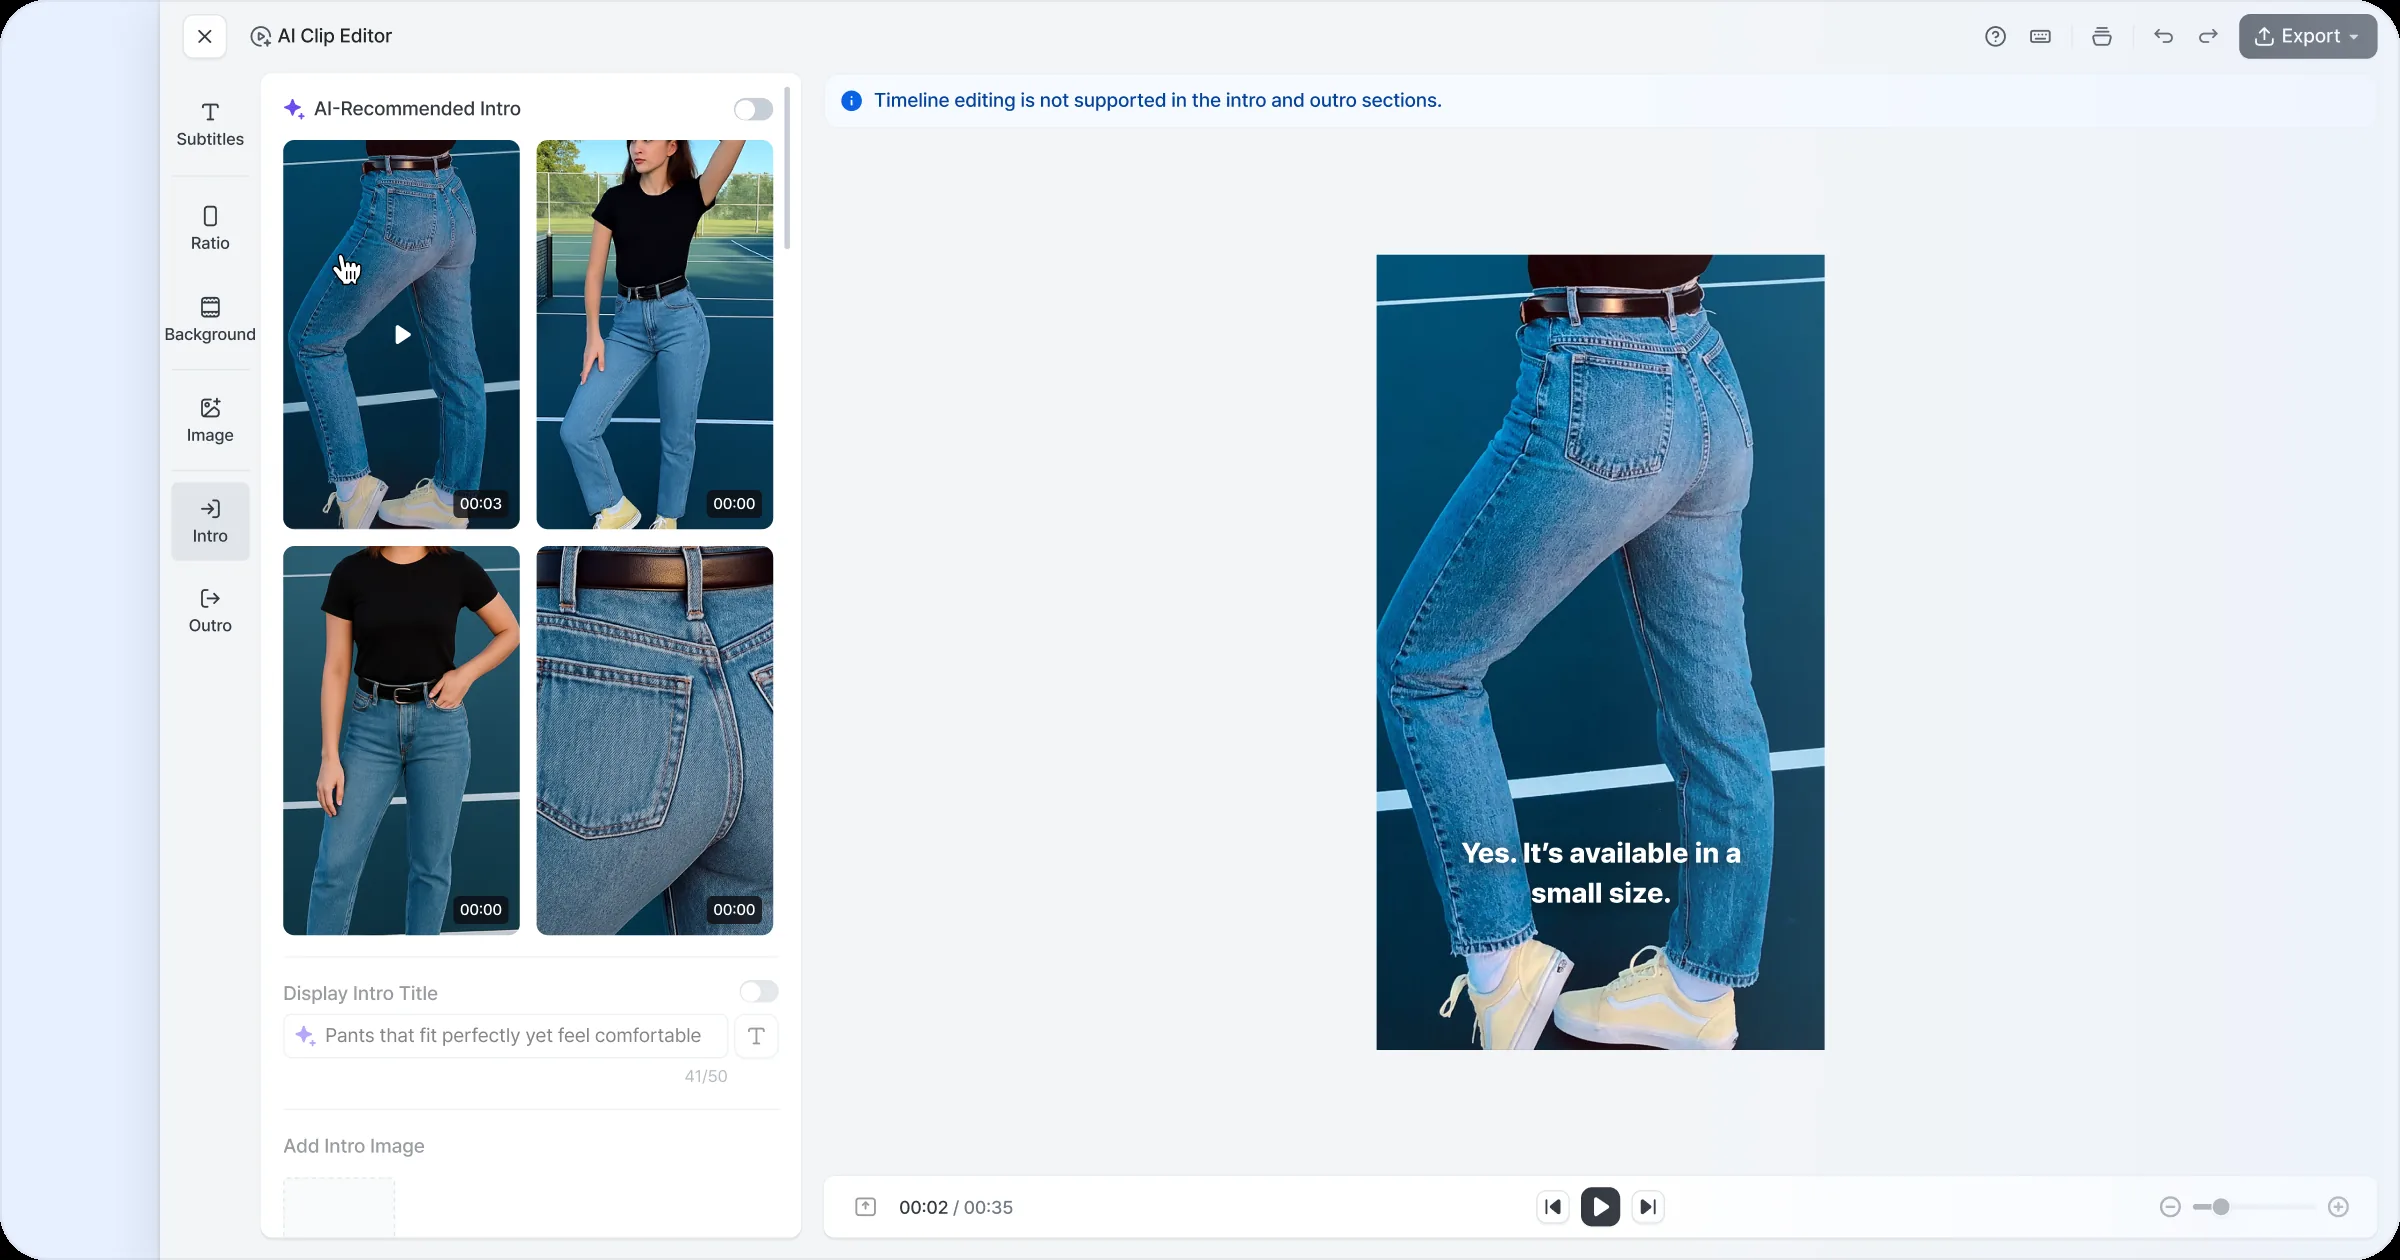Open the title text style T button
Image resolution: width=2400 pixels, height=1260 pixels.
756,1036
